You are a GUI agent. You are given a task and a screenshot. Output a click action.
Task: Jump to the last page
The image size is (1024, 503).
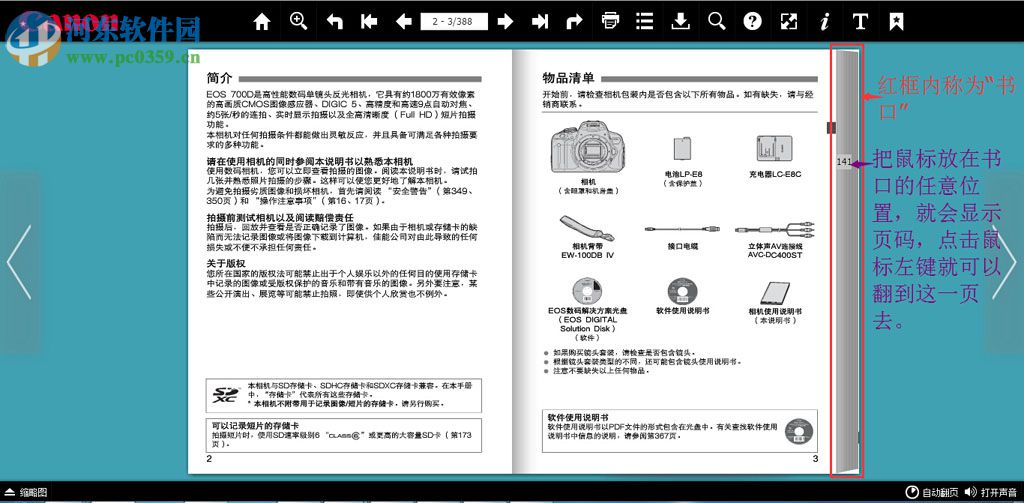pyautogui.click(x=539, y=22)
